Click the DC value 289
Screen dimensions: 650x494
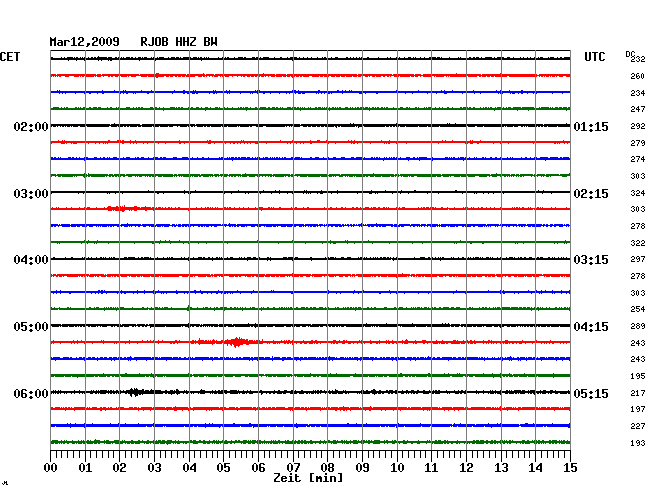[x=638, y=327]
